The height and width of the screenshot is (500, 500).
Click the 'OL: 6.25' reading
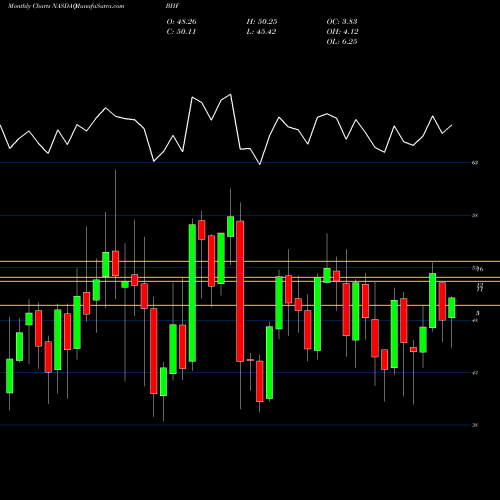coord(342,42)
